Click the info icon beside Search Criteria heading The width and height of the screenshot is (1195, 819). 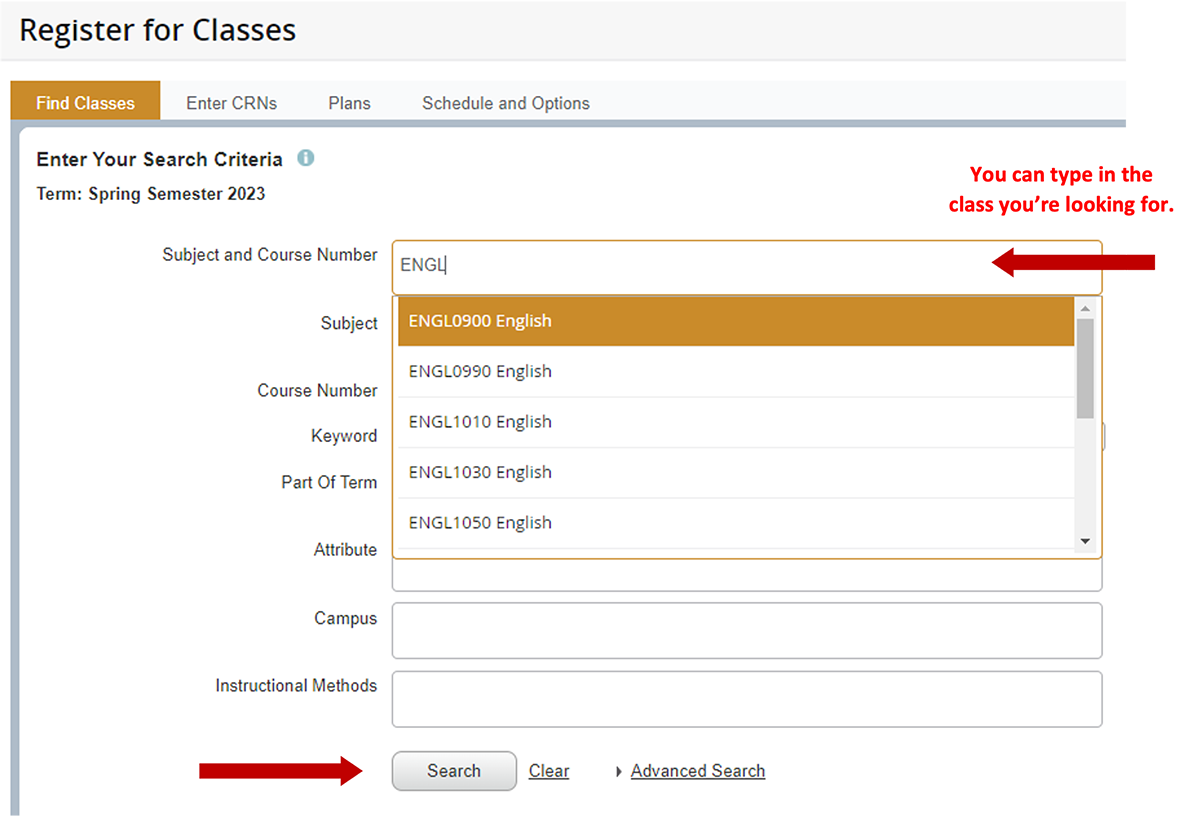306,158
